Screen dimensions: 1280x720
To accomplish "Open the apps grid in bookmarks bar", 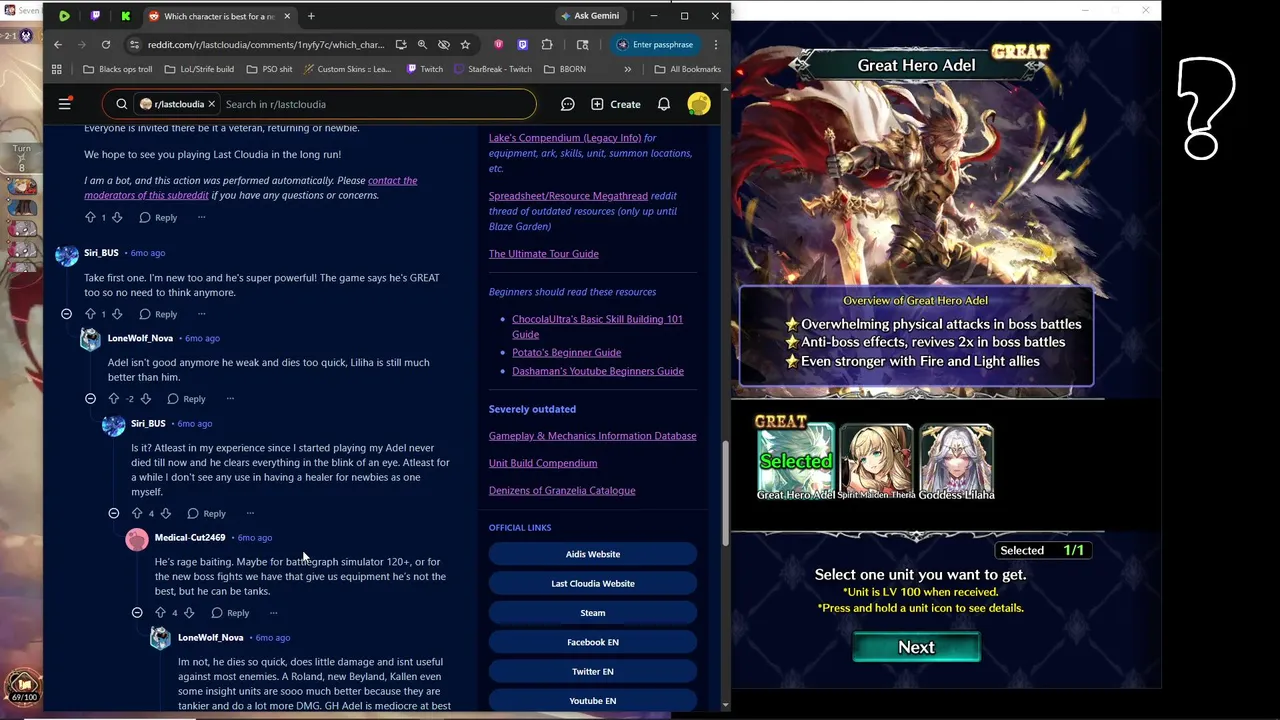I will point(57,69).
